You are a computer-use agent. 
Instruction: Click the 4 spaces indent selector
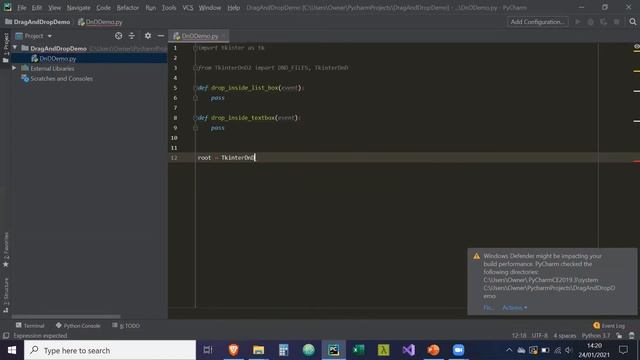[564, 336]
